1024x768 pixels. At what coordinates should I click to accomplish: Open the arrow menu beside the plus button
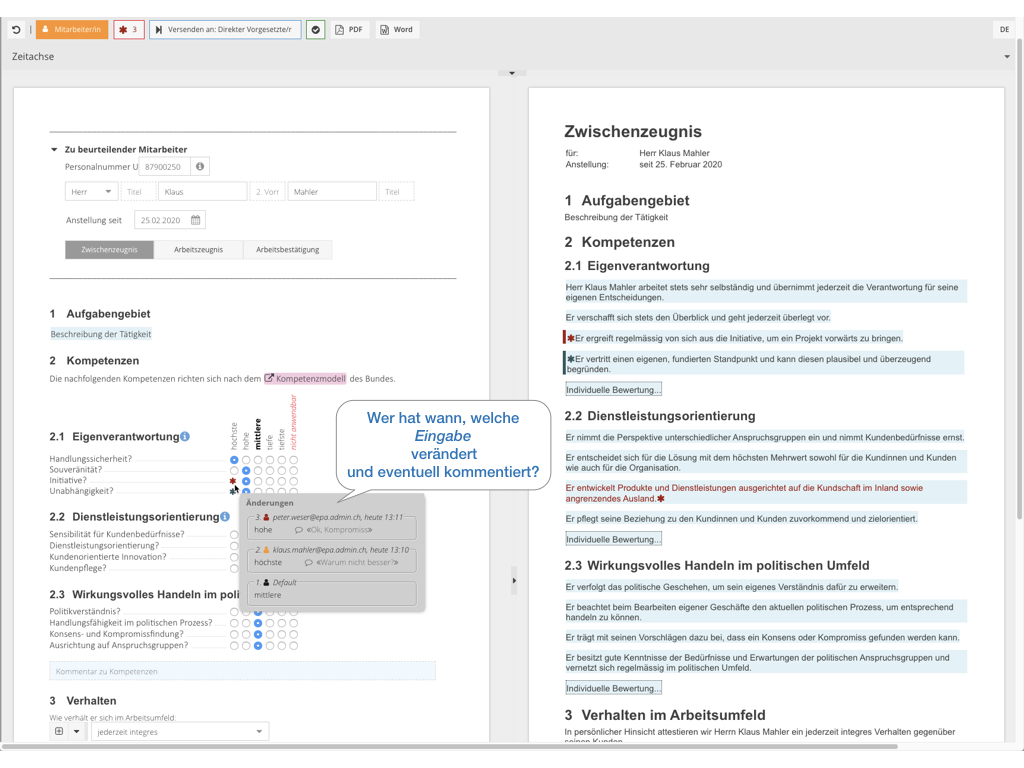pyautogui.click(x=76, y=731)
